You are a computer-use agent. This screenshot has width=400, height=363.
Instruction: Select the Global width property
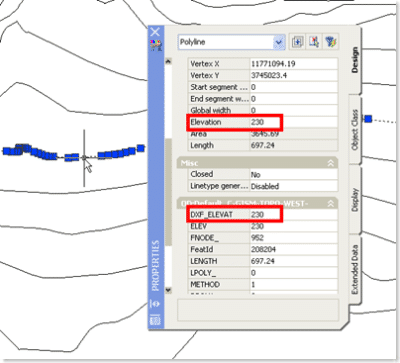point(263,110)
